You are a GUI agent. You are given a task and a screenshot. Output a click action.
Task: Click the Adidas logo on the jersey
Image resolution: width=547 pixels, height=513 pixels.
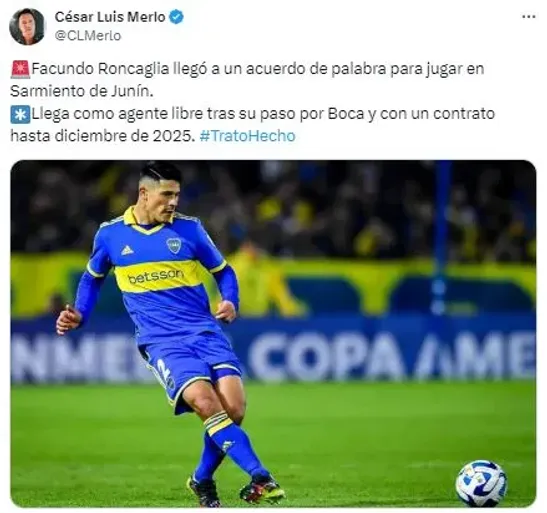[x=127, y=250]
